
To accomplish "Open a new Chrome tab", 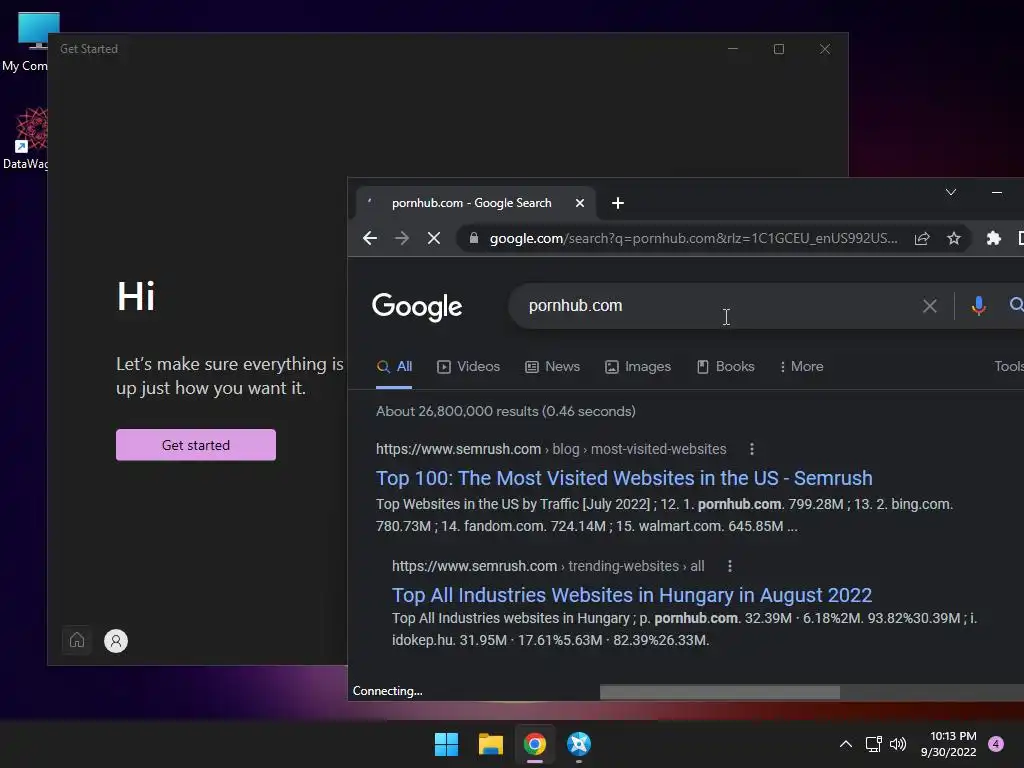I will click(618, 203).
